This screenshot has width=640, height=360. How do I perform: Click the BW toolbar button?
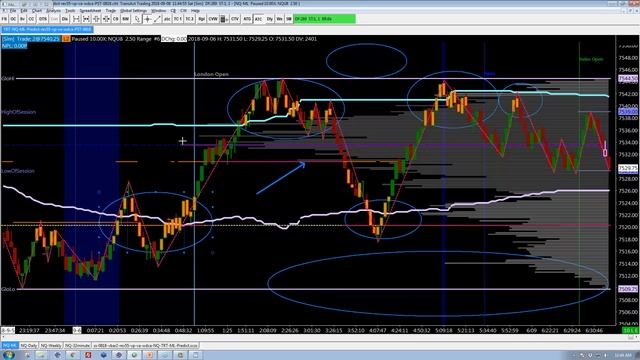(126, 19)
